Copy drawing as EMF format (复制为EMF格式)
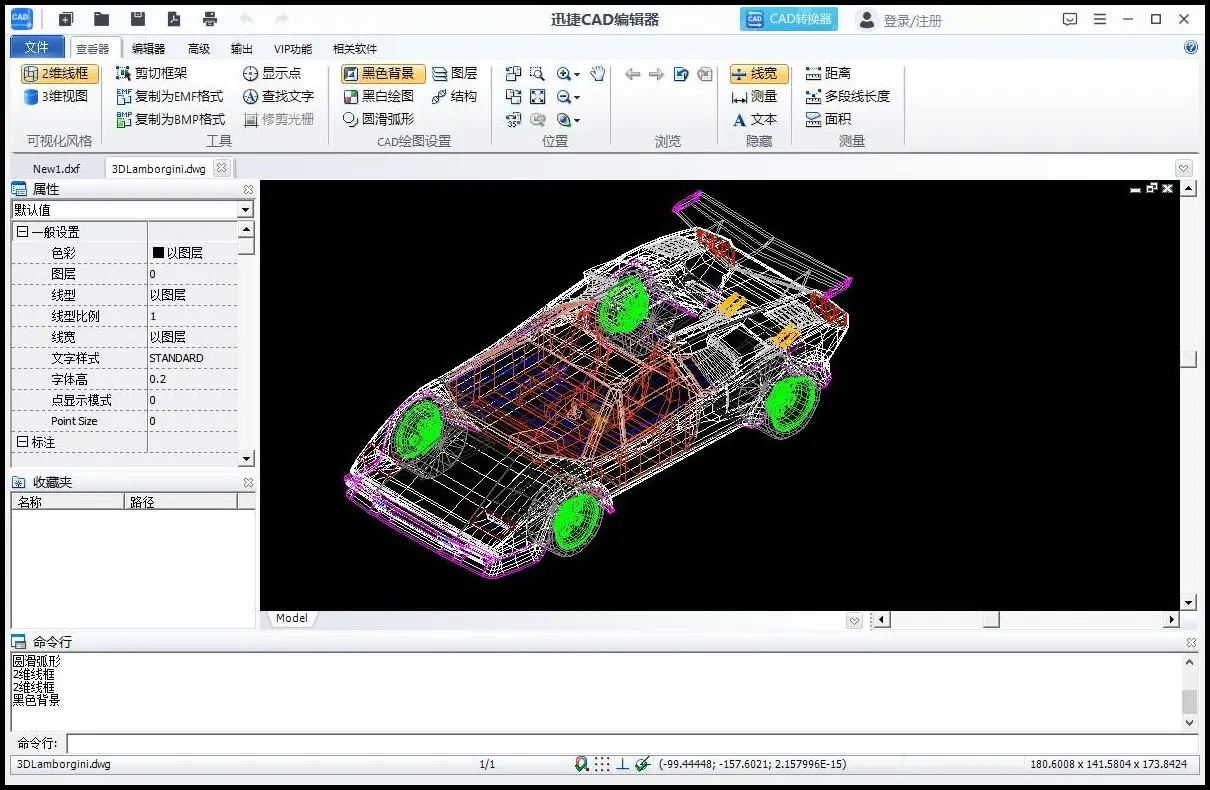This screenshot has height=790, width=1210. pyautogui.click(x=170, y=96)
